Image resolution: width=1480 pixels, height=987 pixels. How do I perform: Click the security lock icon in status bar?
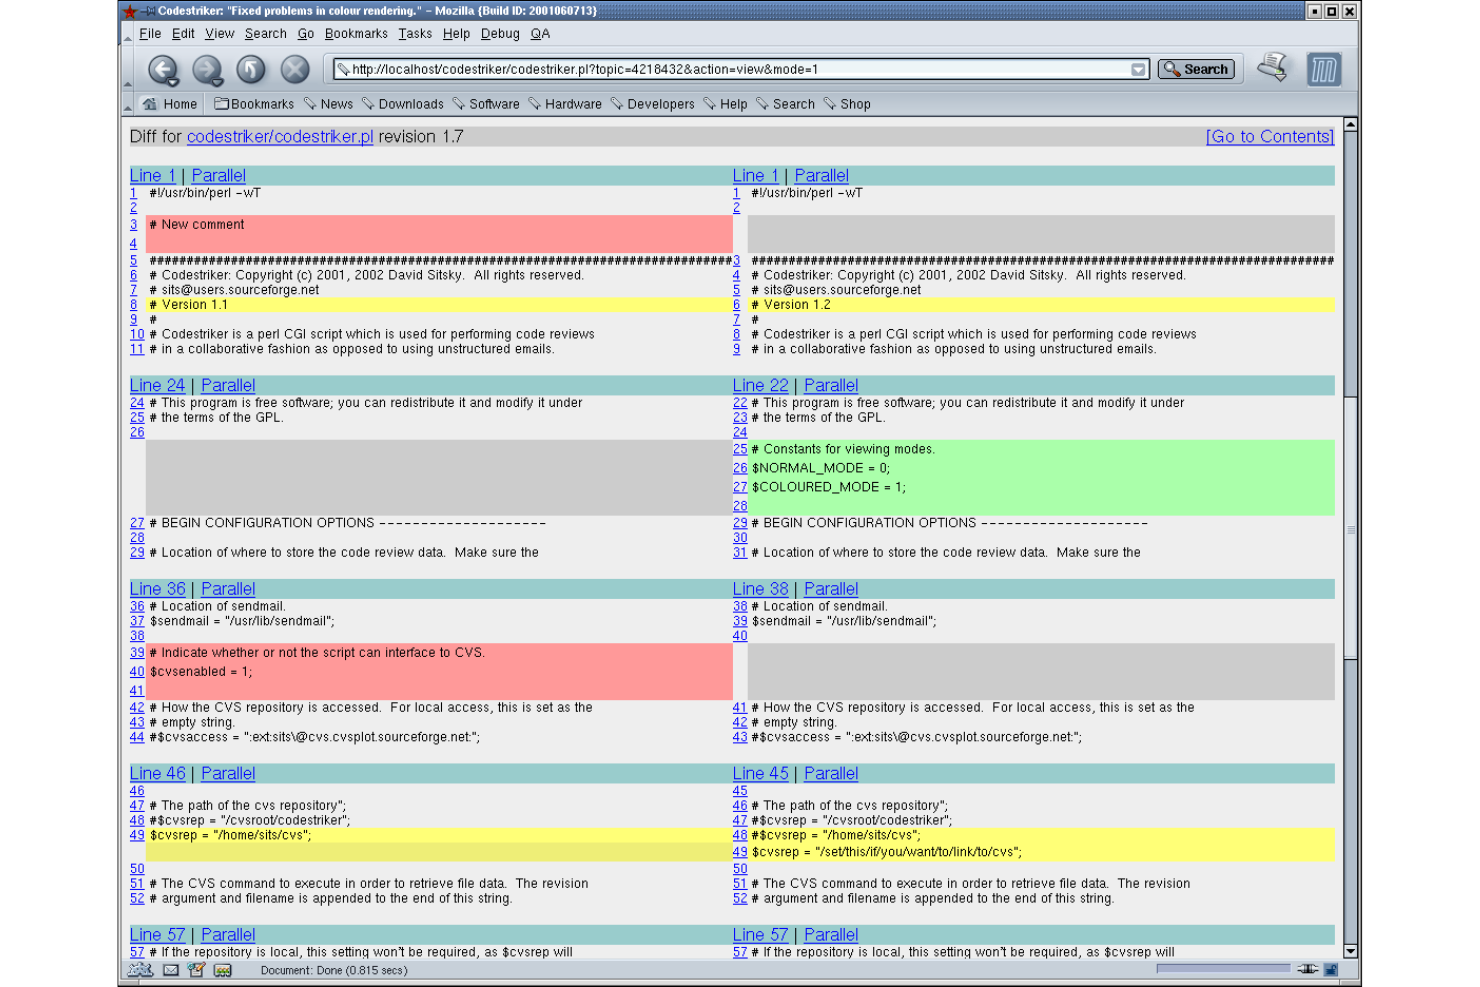pyautogui.click(x=1331, y=969)
